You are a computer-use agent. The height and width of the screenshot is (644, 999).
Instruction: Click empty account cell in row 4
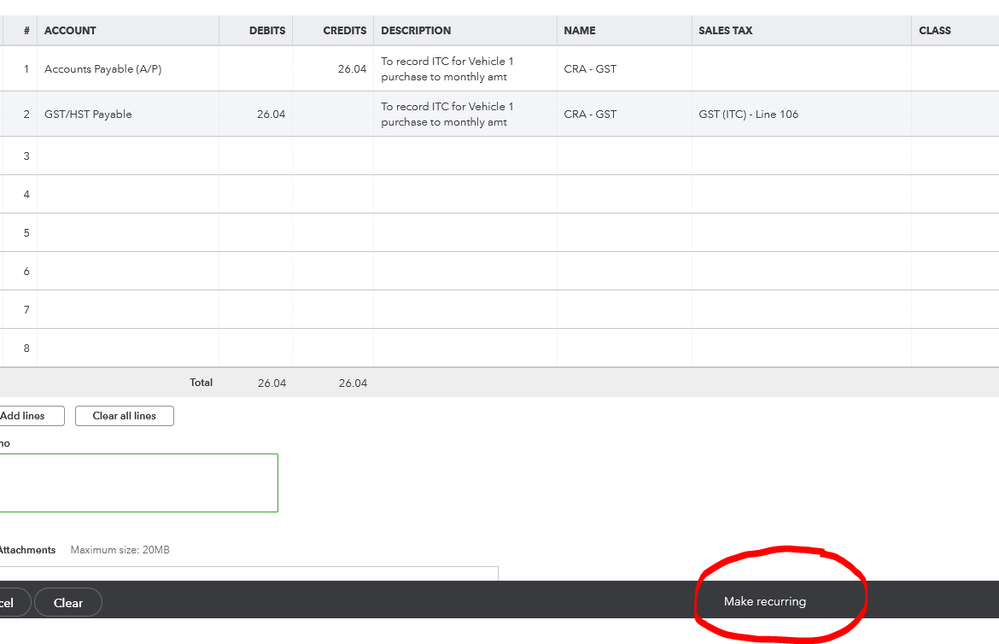(x=128, y=194)
